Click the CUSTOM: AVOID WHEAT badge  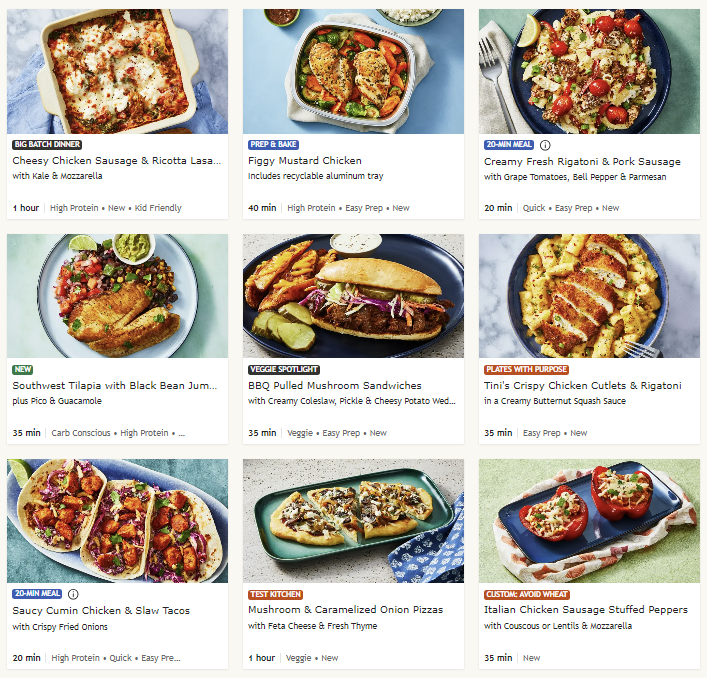point(527,595)
